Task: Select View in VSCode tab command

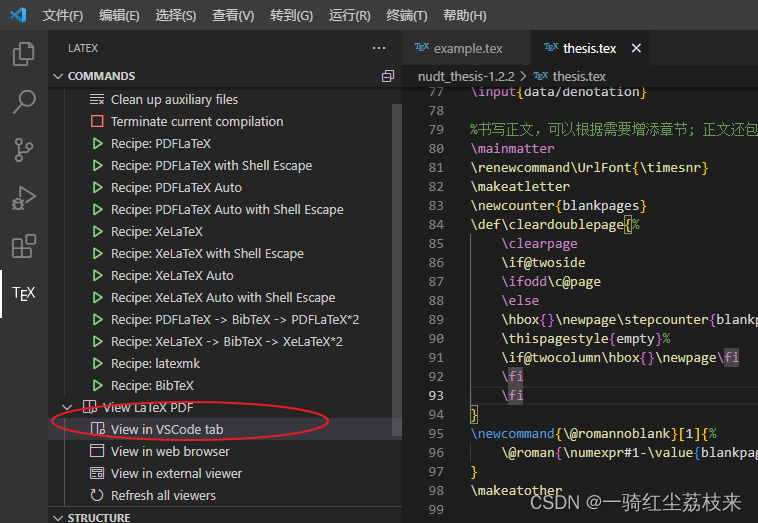Action: 225,429
